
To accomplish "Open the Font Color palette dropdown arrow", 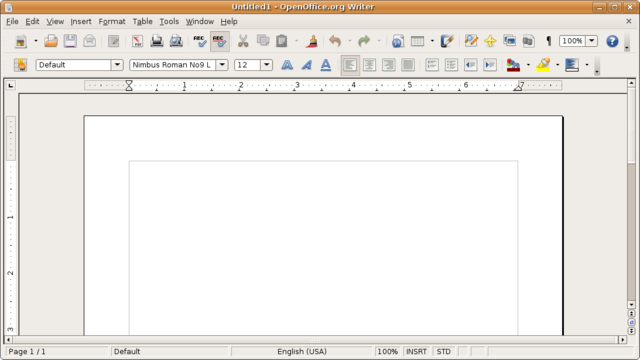I will pos(528,65).
